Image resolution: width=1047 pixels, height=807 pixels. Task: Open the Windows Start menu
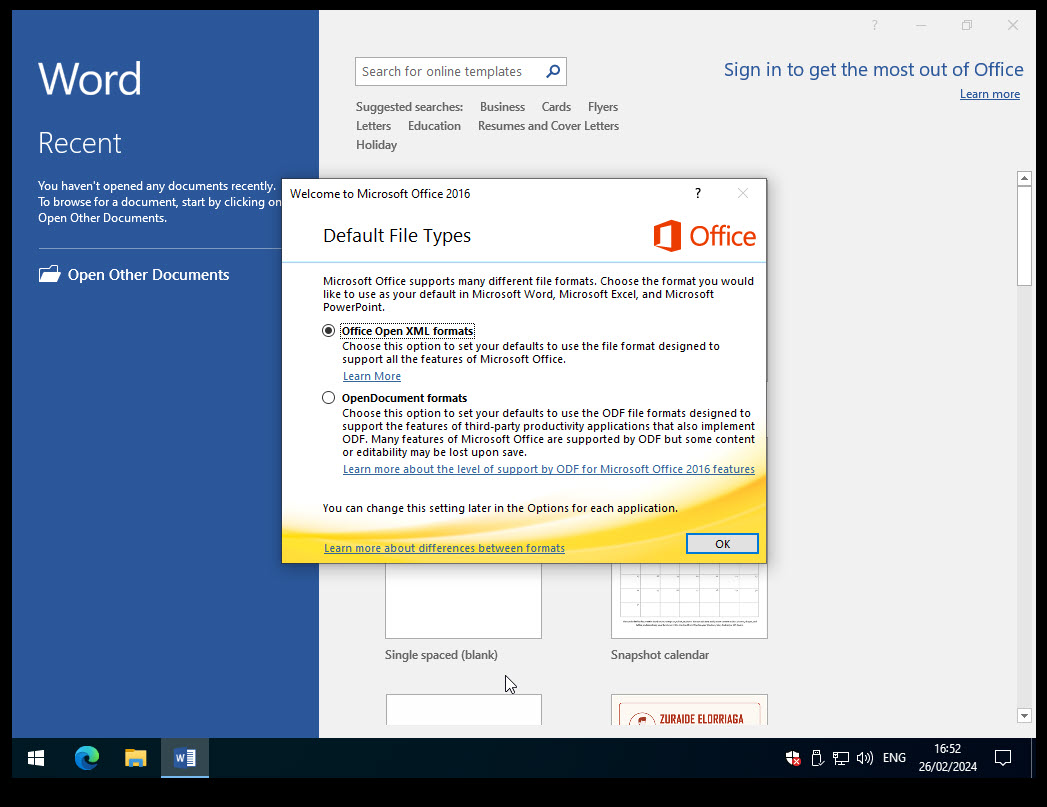(36, 758)
